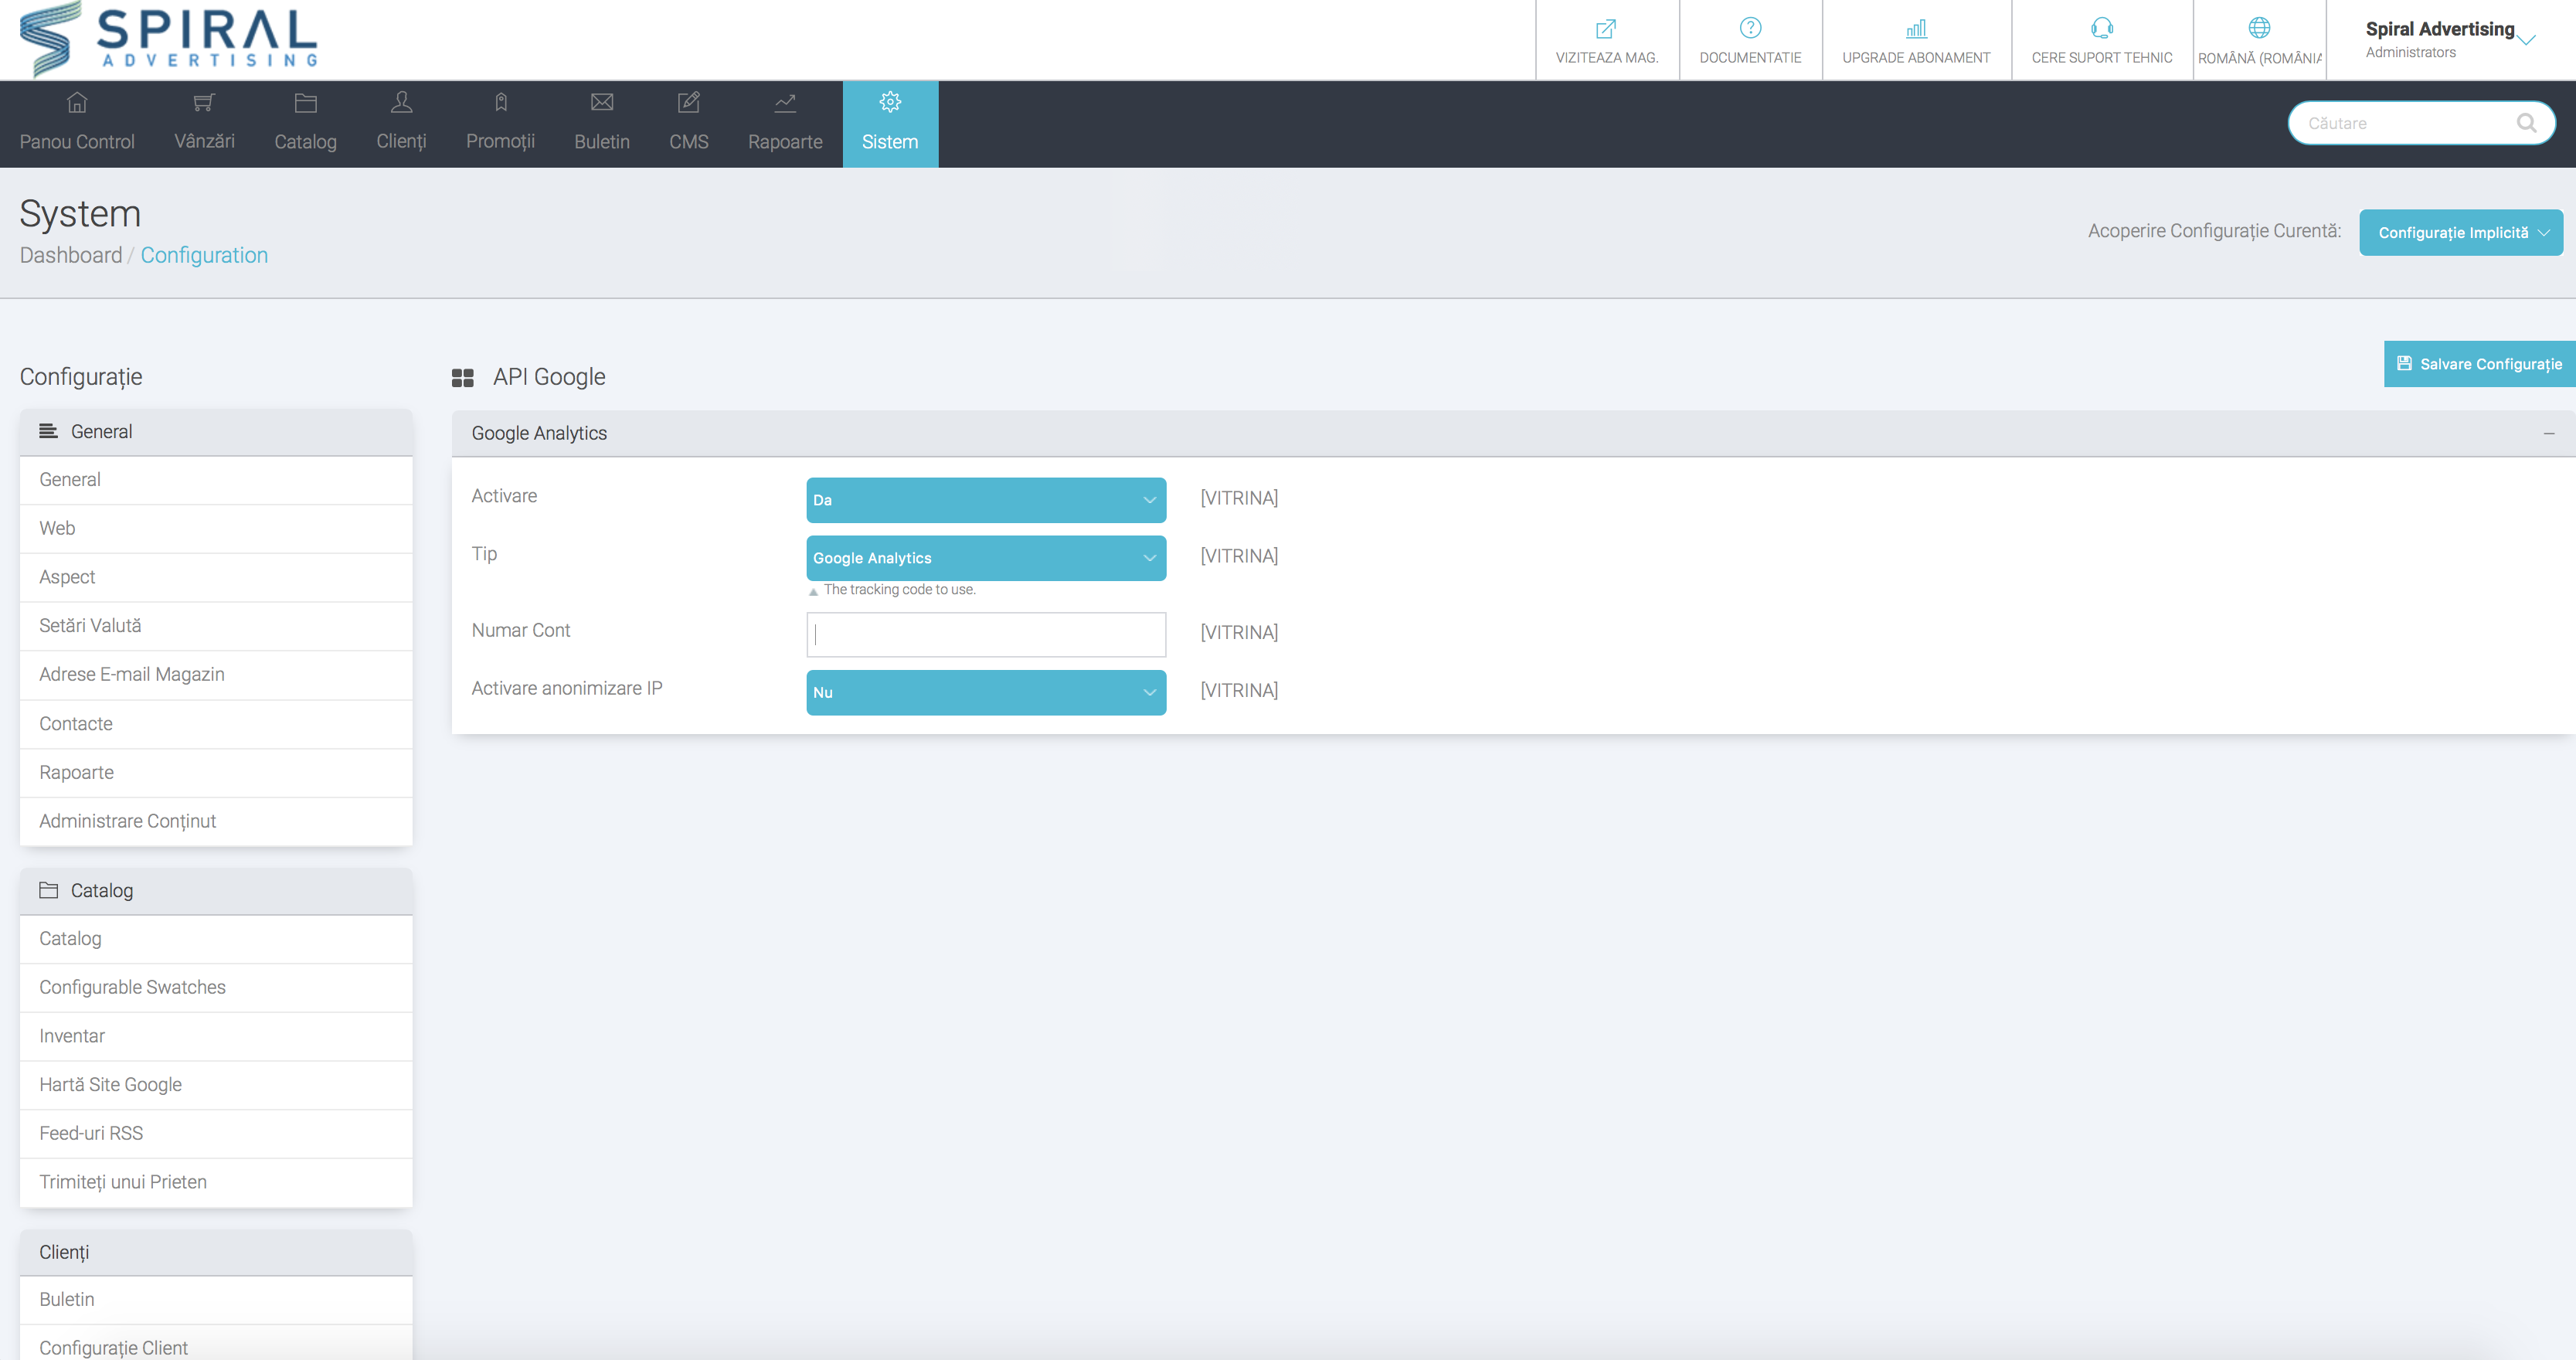Collapse the Clienți sidebar group header

216,1252
